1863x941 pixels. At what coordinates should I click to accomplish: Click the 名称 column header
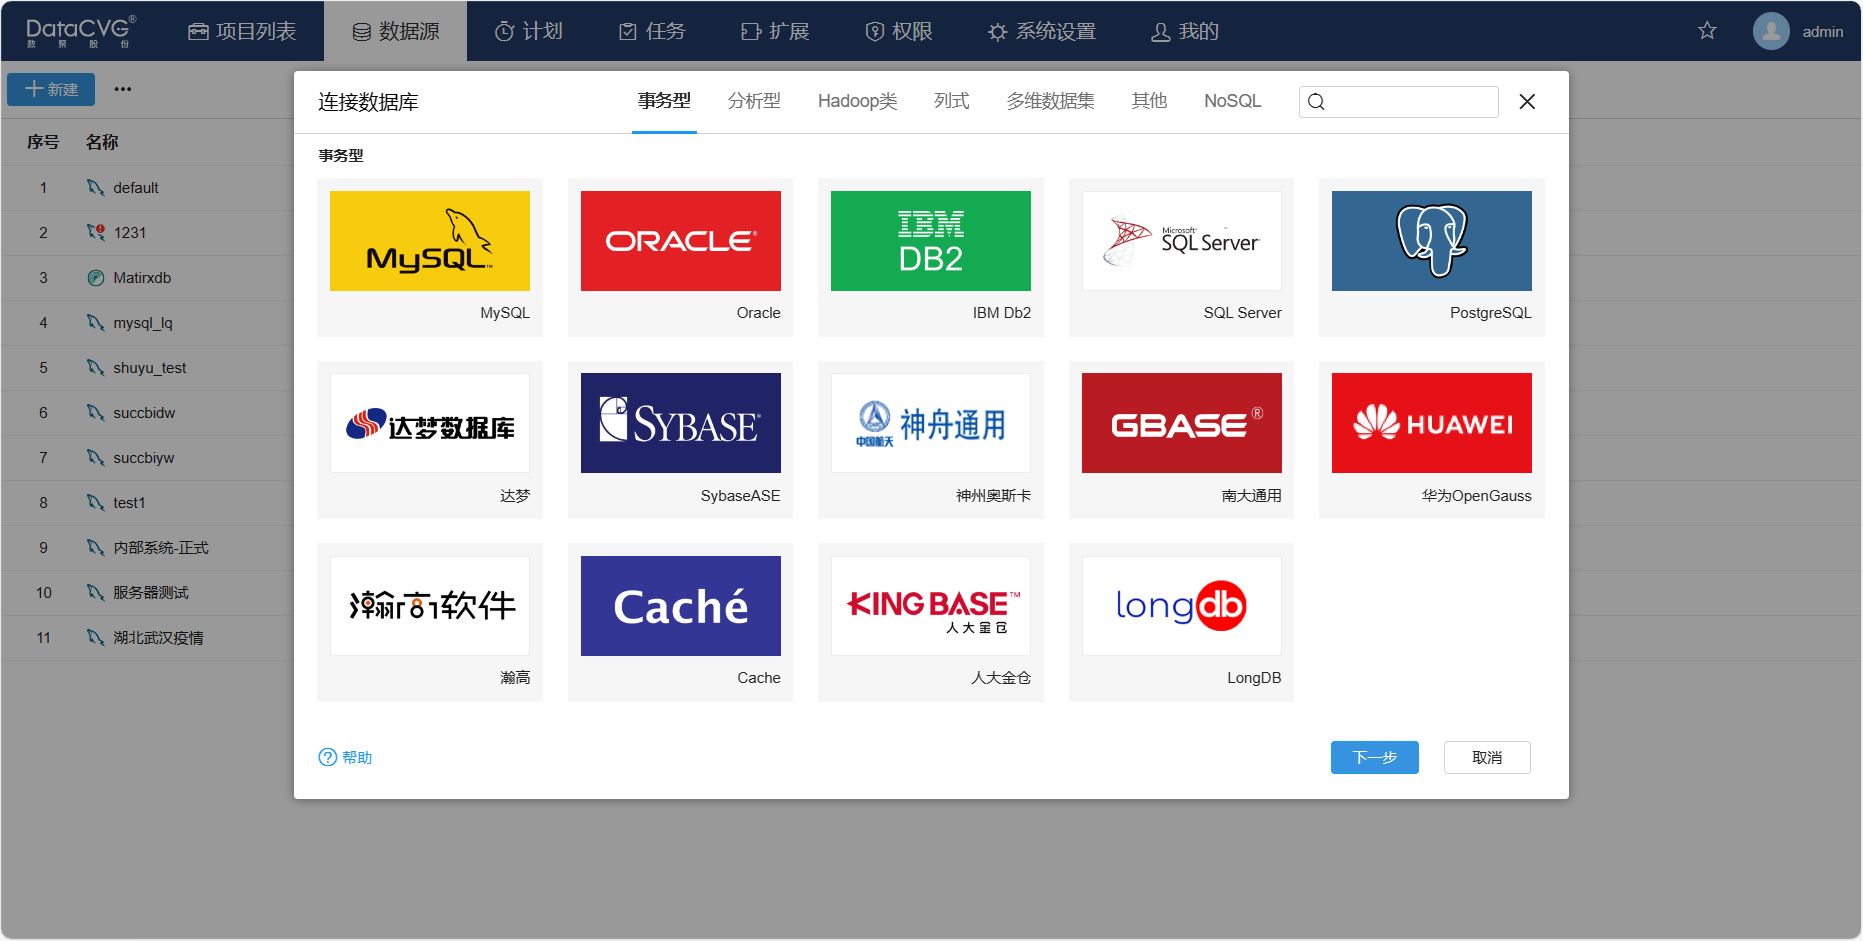(x=102, y=142)
